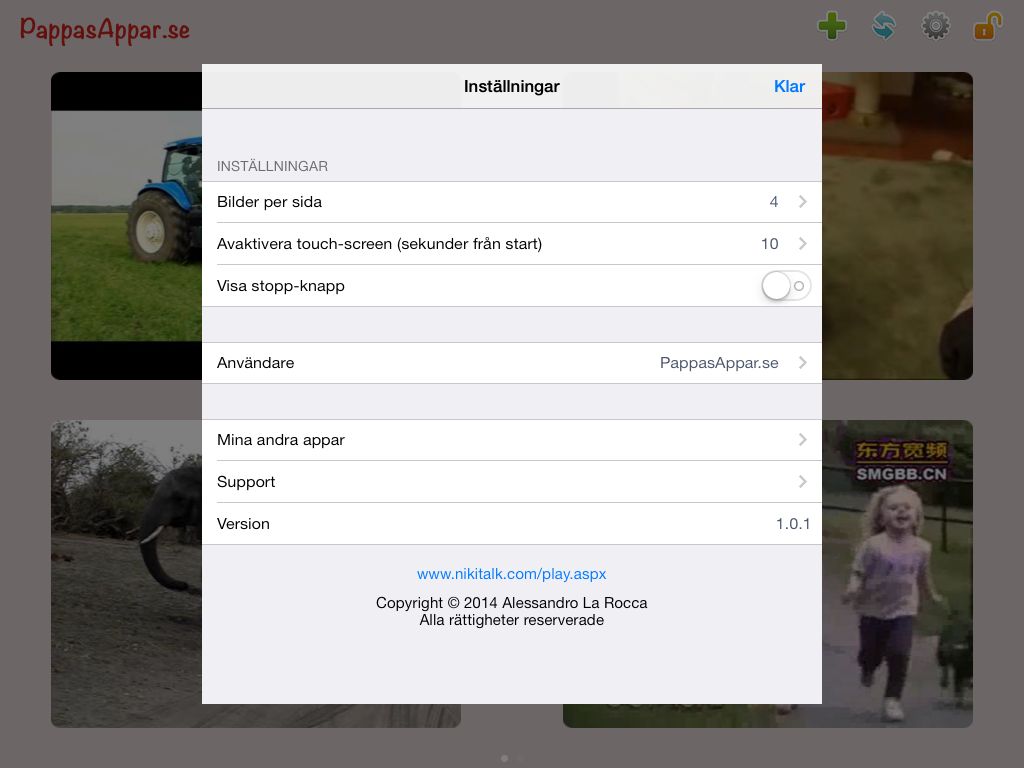The width and height of the screenshot is (1024, 768).
Task: Click the Alla rättigheter reserverade text
Action: tap(511, 620)
